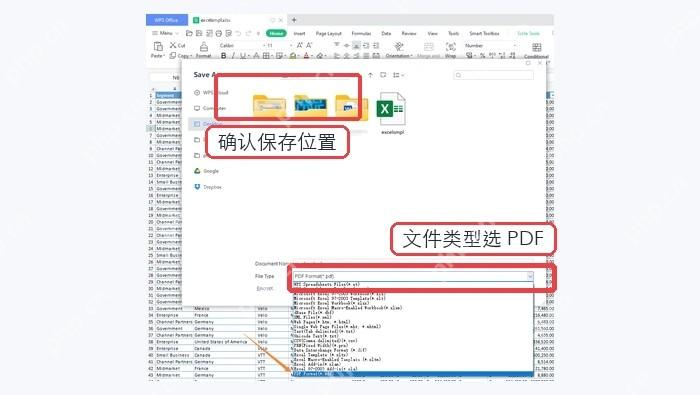Click the Merge and center icon
Screen dimensions: 700x395
[x=429, y=46]
